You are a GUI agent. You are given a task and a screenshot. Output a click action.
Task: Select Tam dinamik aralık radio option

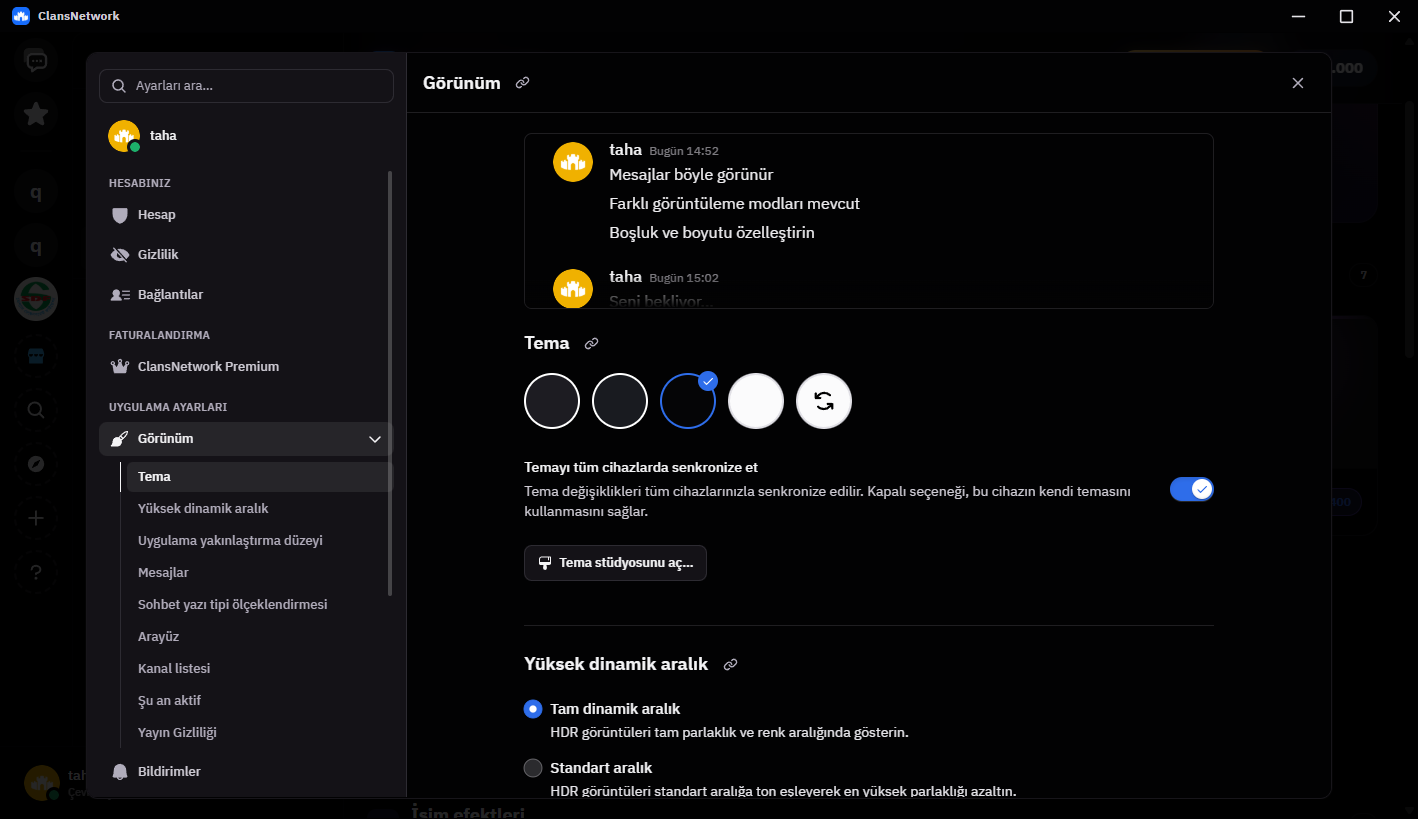[x=533, y=709]
